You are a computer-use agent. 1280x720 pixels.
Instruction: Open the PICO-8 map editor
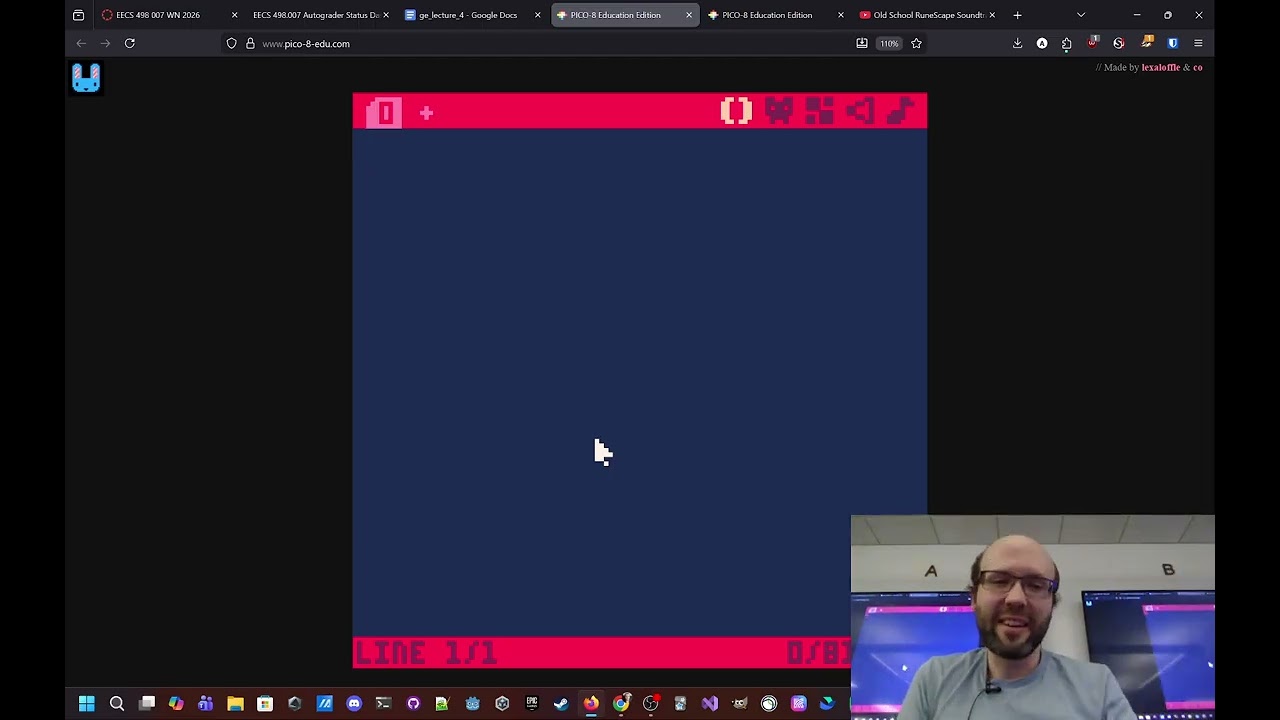click(x=819, y=111)
